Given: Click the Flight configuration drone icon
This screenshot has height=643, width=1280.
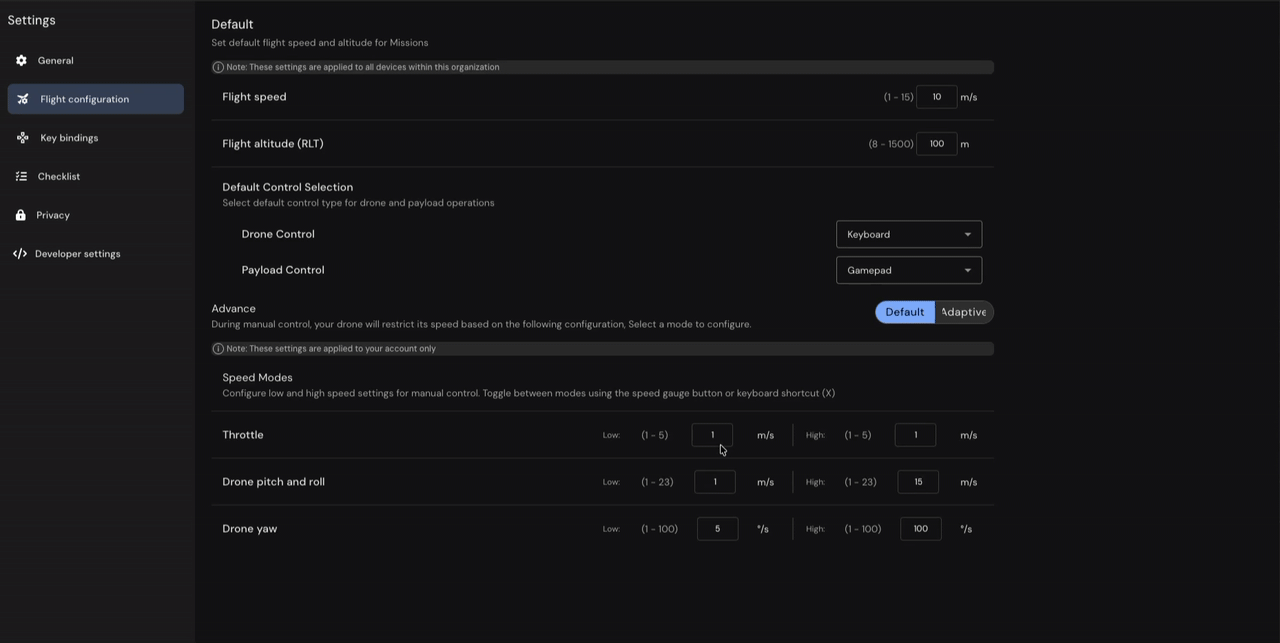Looking at the screenshot, I should (22, 99).
